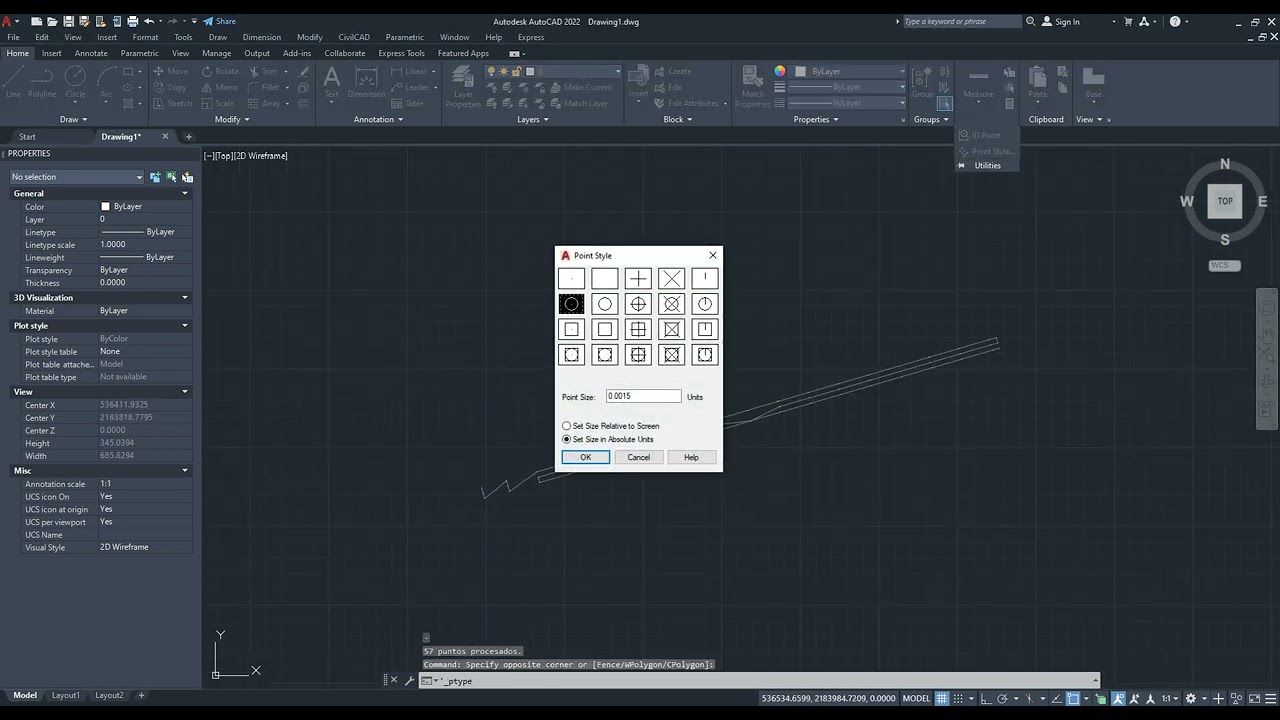This screenshot has width=1280, height=720.
Task: Select the circle point style in the dialog
Action: (605, 304)
